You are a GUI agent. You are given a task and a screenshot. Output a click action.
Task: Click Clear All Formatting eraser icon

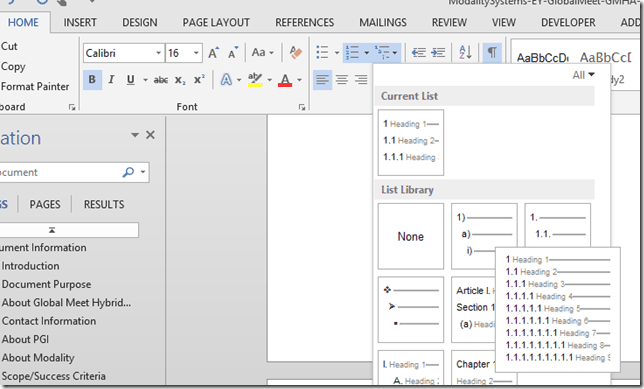click(x=295, y=53)
